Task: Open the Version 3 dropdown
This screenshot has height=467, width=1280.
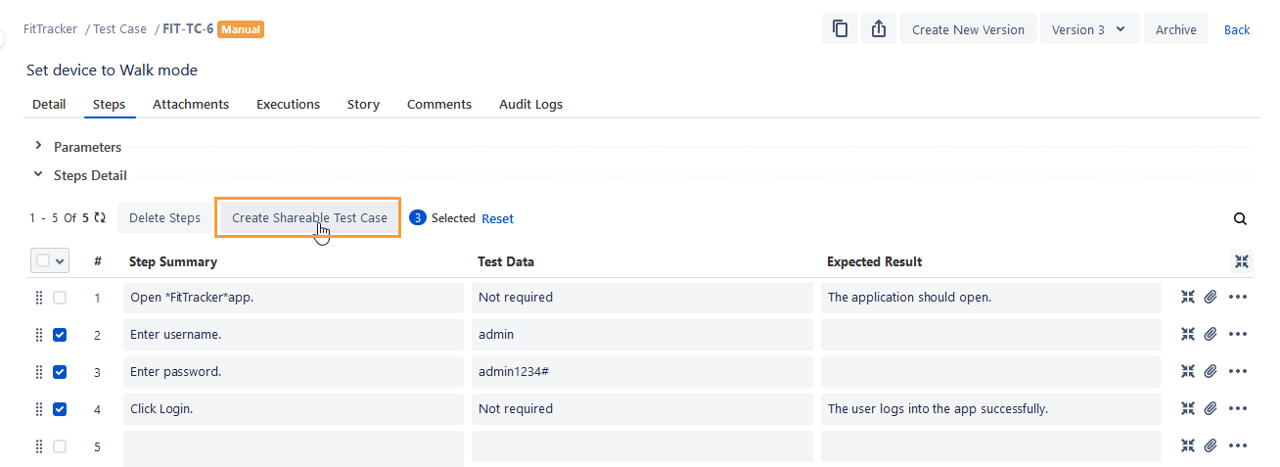Action: tap(1088, 29)
